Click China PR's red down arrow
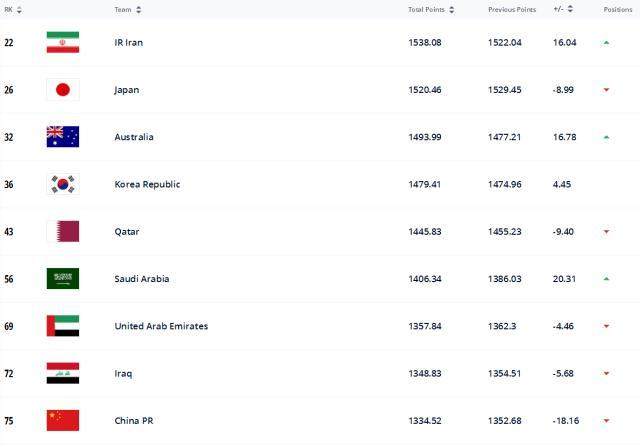This screenshot has height=447, width=640. tap(606, 421)
